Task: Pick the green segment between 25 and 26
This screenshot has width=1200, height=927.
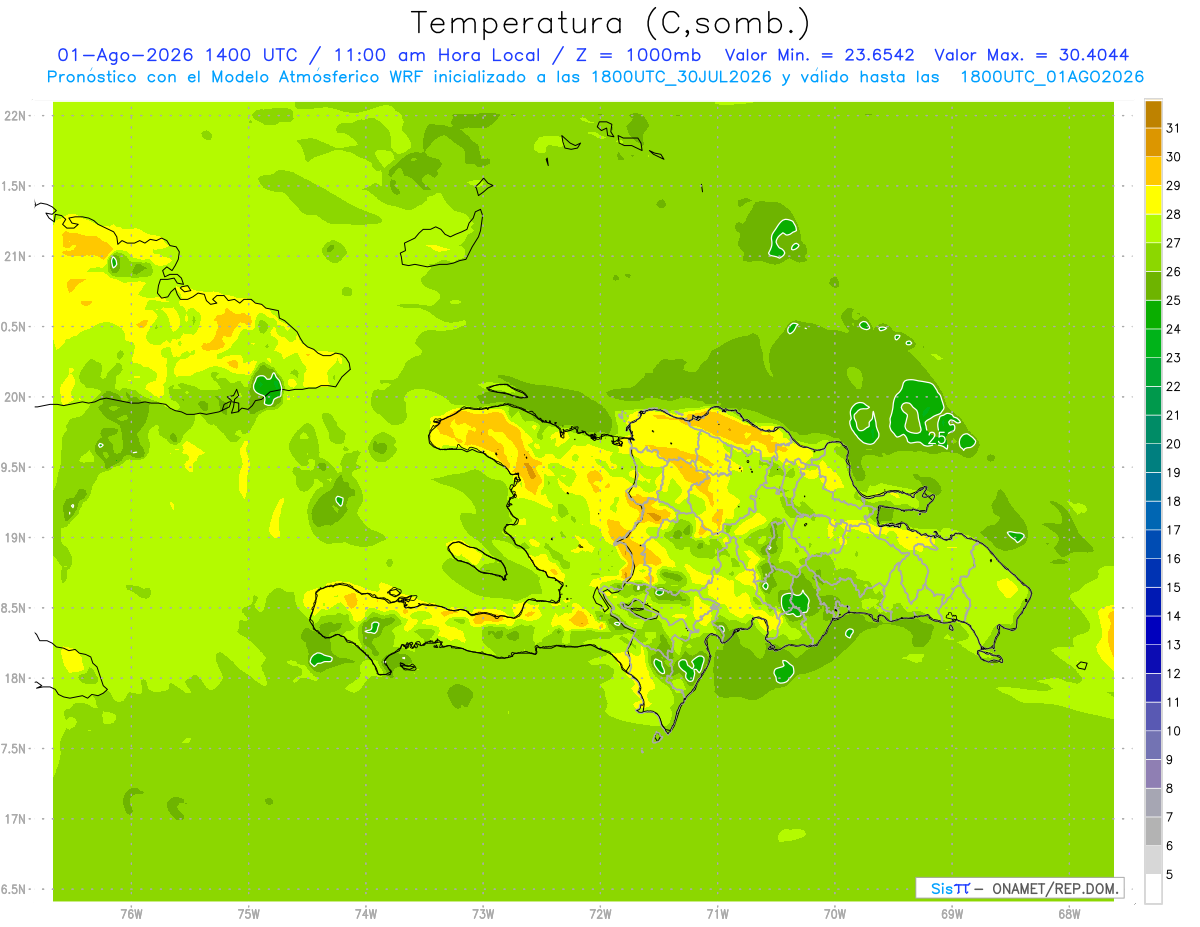Action: pos(1153,286)
